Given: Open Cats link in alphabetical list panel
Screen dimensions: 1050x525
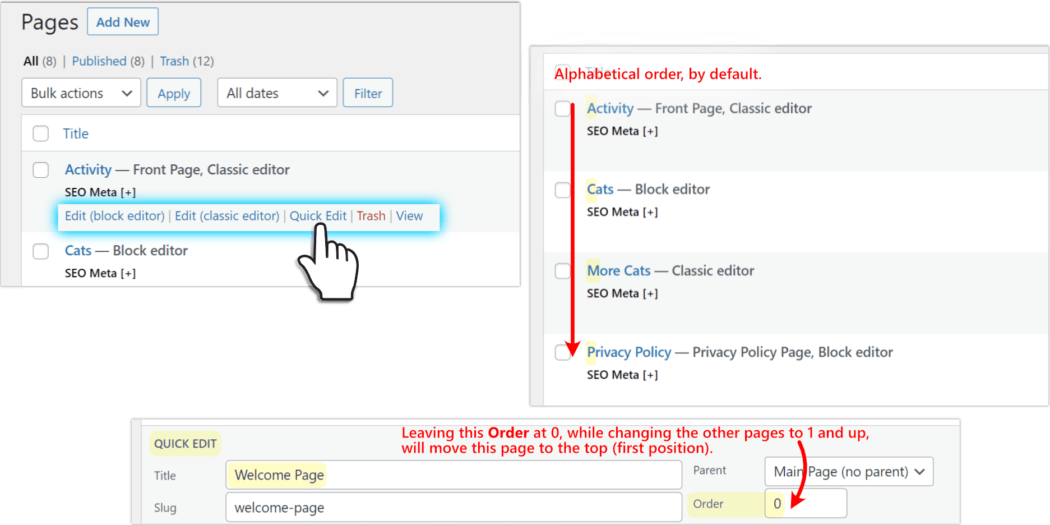Looking at the screenshot, I should tap(600, 190).
